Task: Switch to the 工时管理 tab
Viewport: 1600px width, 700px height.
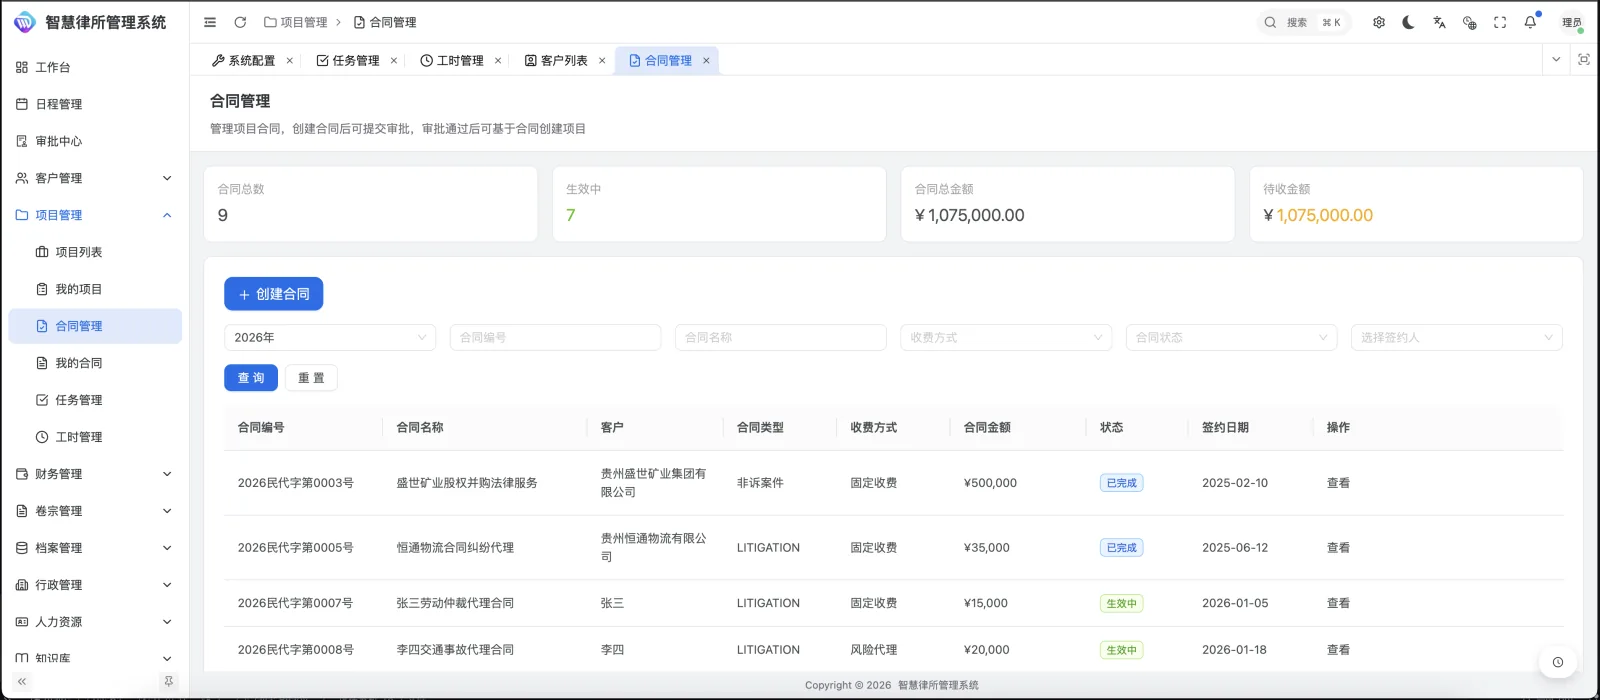Action: (452, 61)
